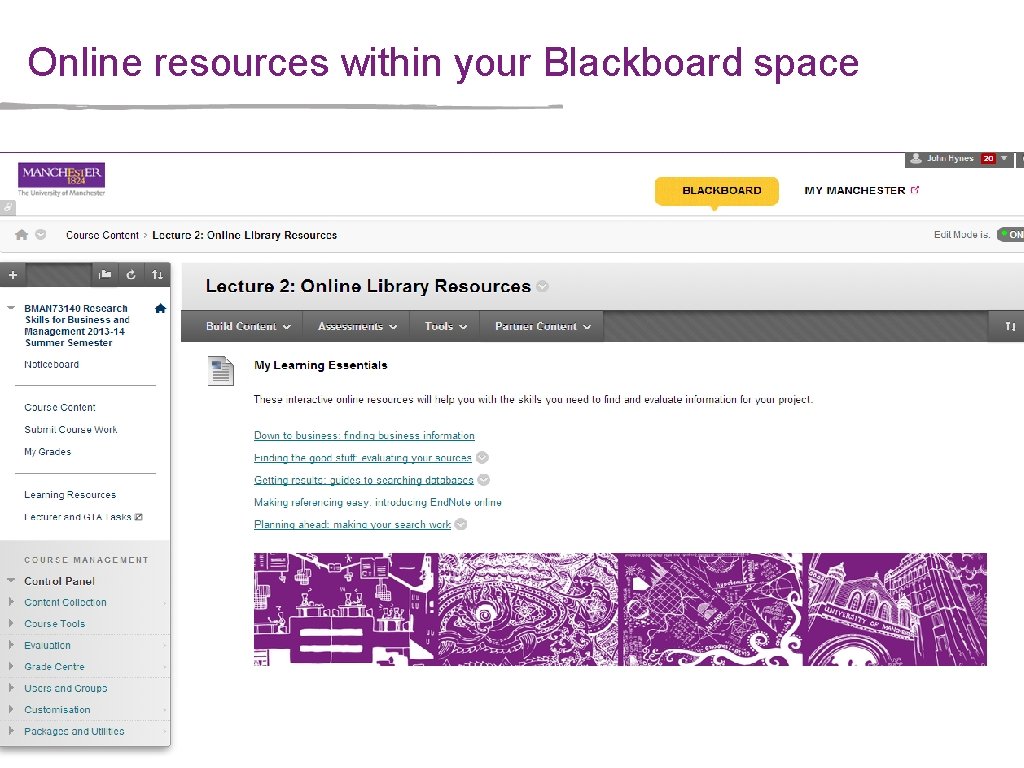Click the BMAN73140 Research Skills course title
Screen dimensions: 1024x768
pos(76,325)
